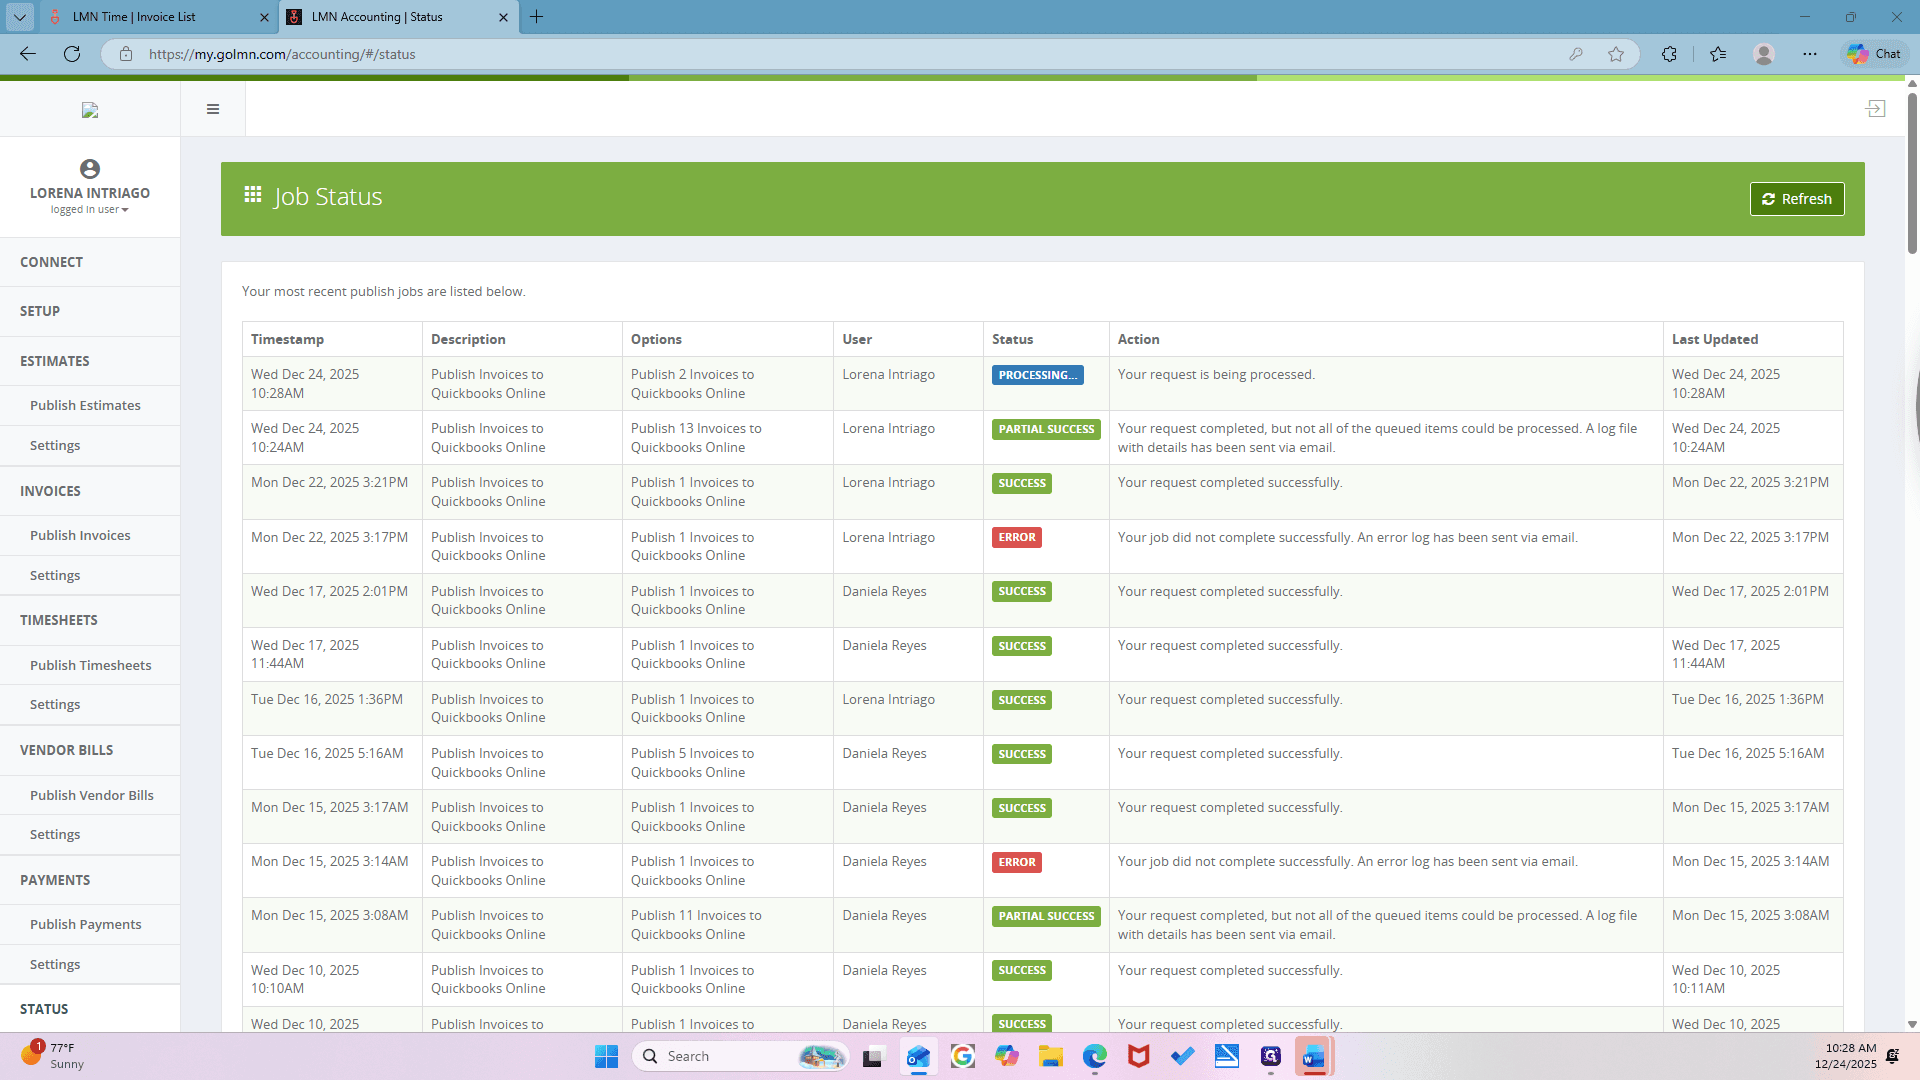View site info via the address bar lock icon
Image resolution: width=1920 pixels, height=1080 pixels.
(x=126, y=54)
